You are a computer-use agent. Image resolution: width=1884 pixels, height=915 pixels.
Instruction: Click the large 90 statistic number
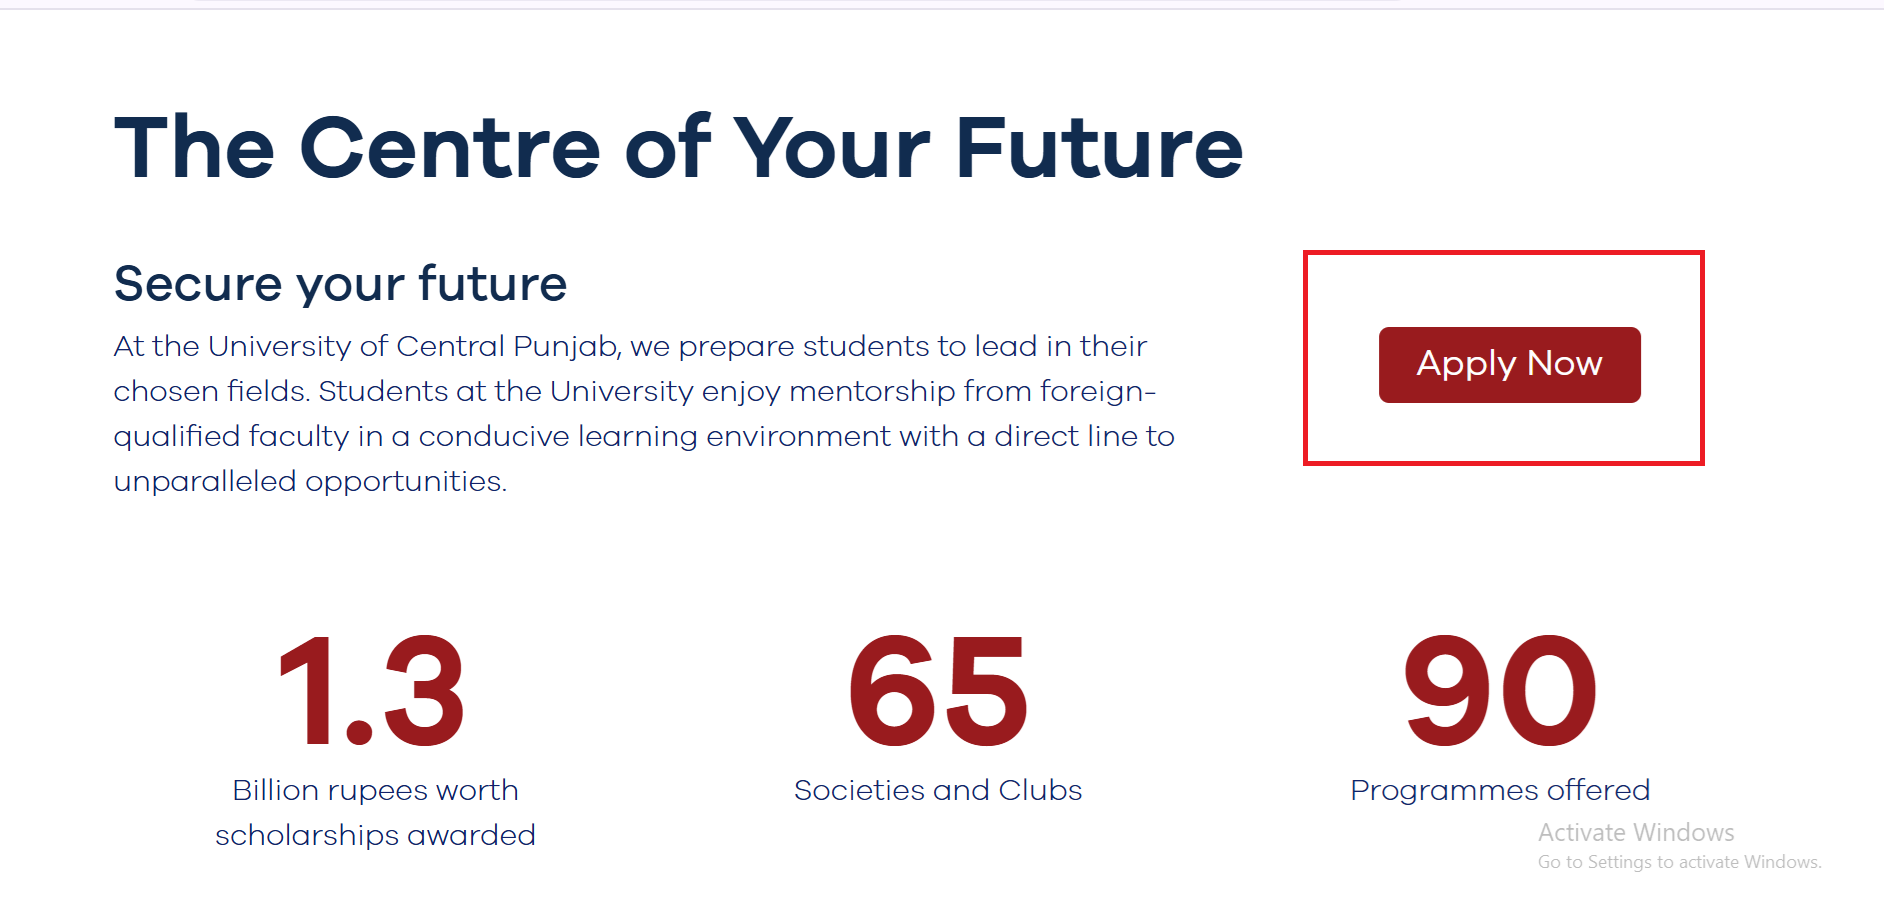pos(1500,692)
